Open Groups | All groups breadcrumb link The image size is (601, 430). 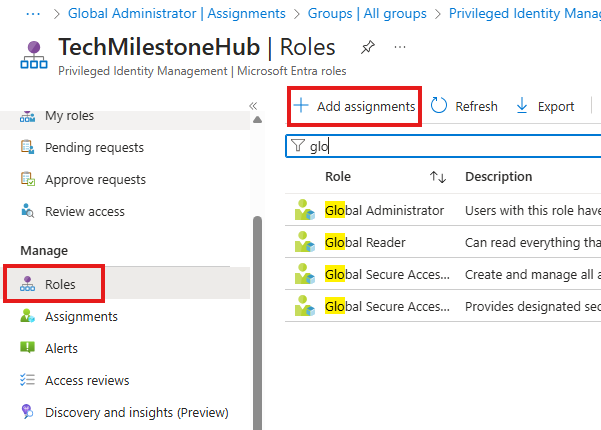(367, 14)
